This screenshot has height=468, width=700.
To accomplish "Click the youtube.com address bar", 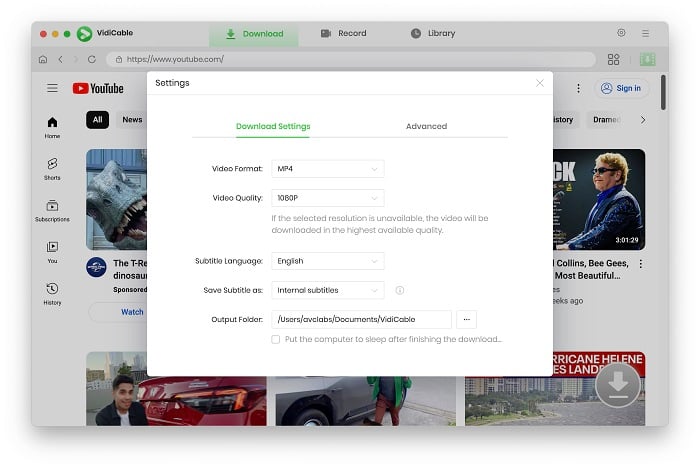I will pos(350,59).
